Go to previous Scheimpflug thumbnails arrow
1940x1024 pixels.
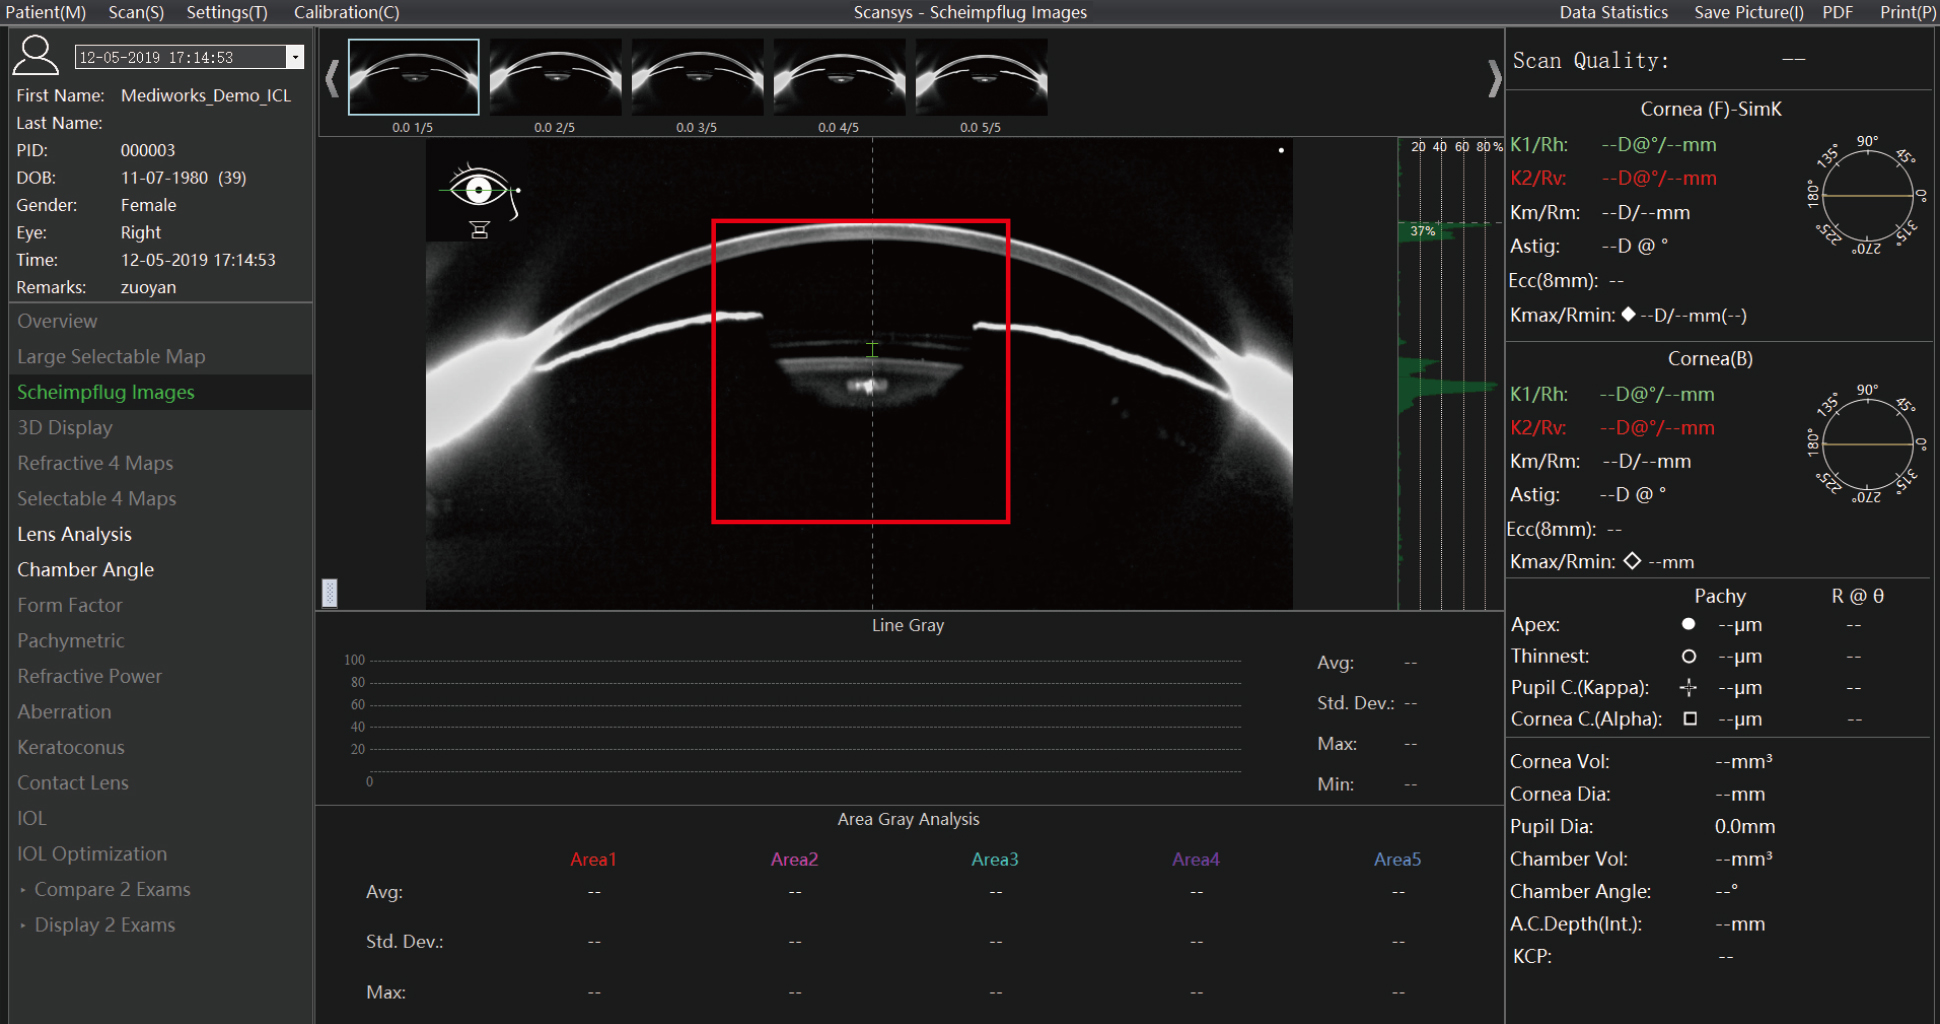pyautogui.click(x=332, y=78)
